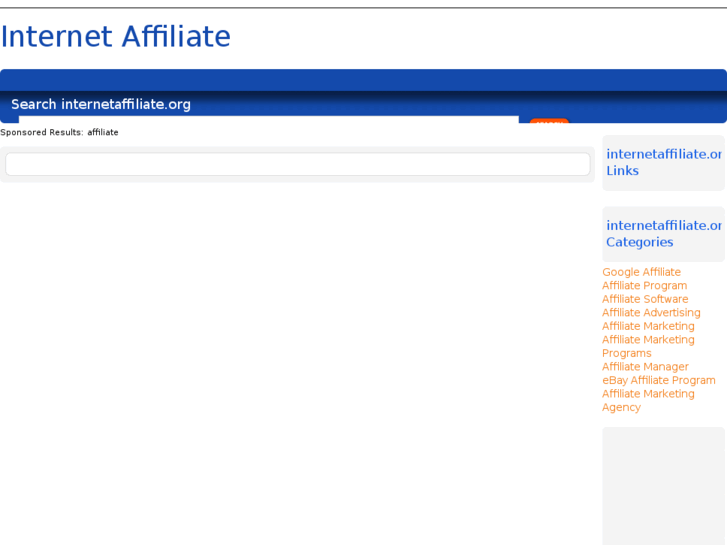Open the Google Affiliate category link
The width and height of the screenshot is (727, 545).
[641, 272]
